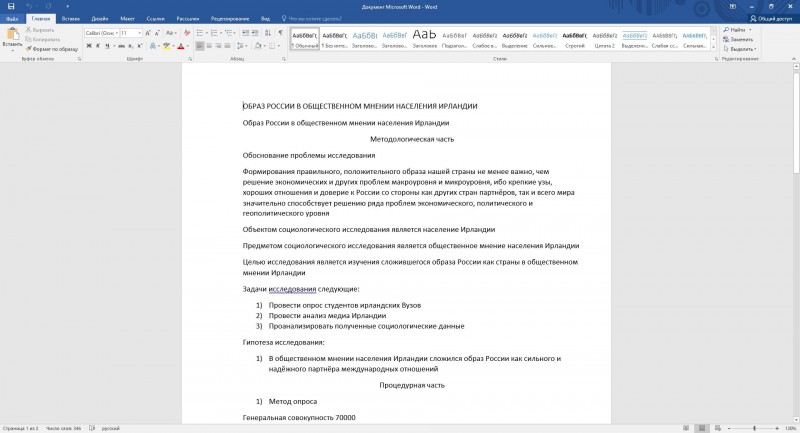
Task: Increase font size with the grow-font icon
Action: (x=148, y=33)
